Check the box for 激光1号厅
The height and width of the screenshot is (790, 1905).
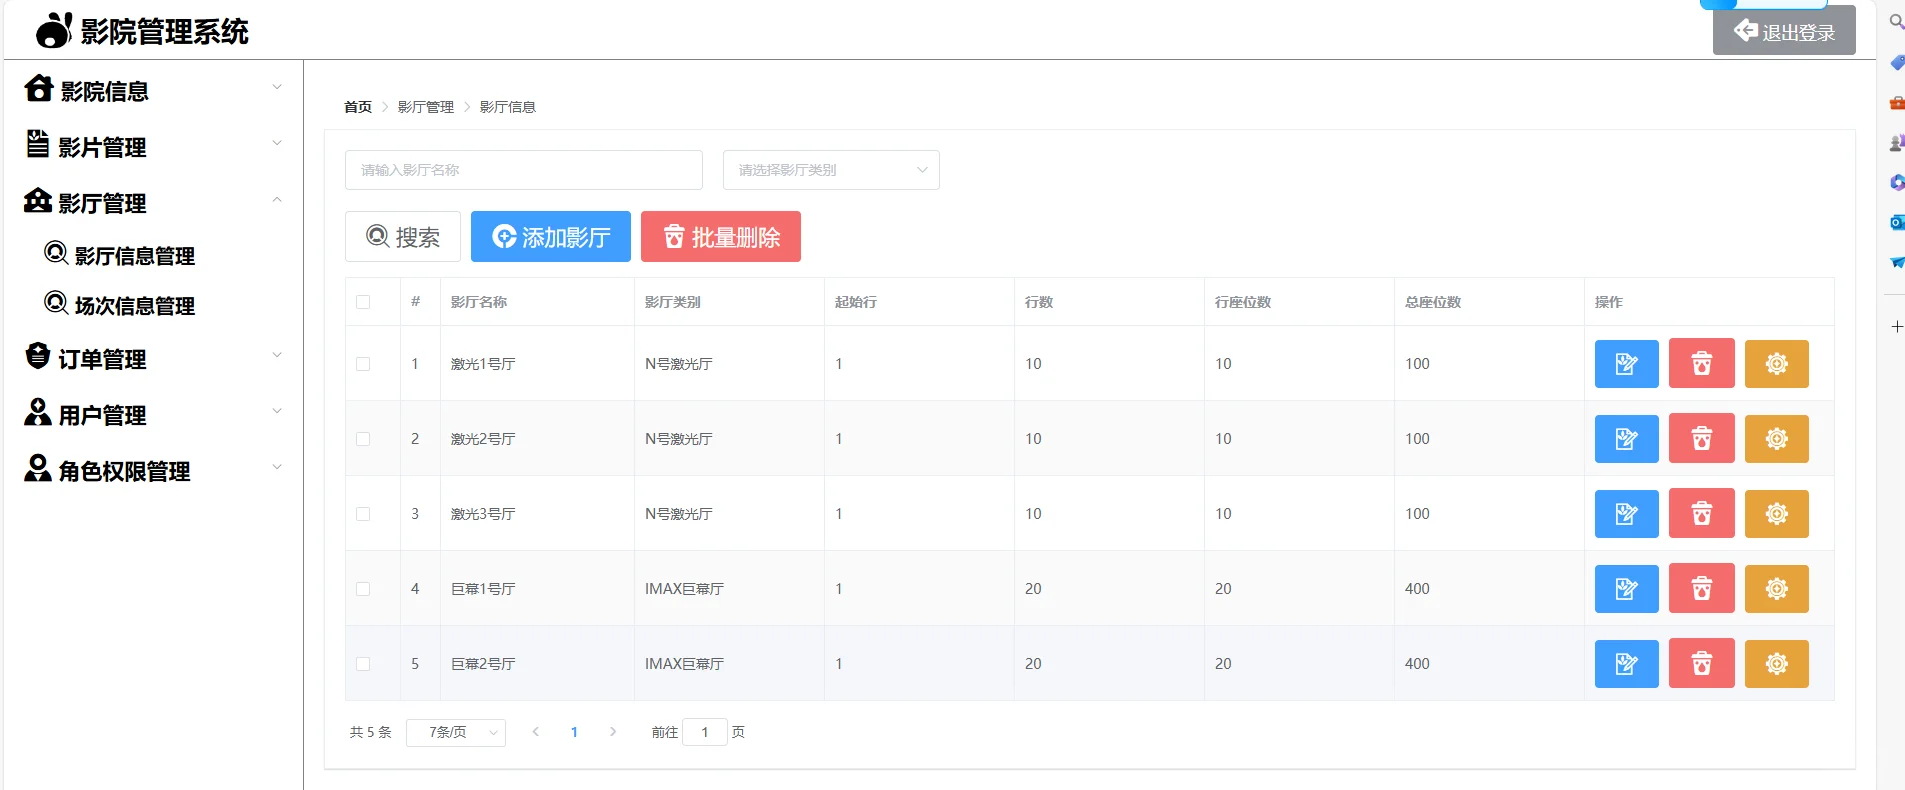coord(363,364)
